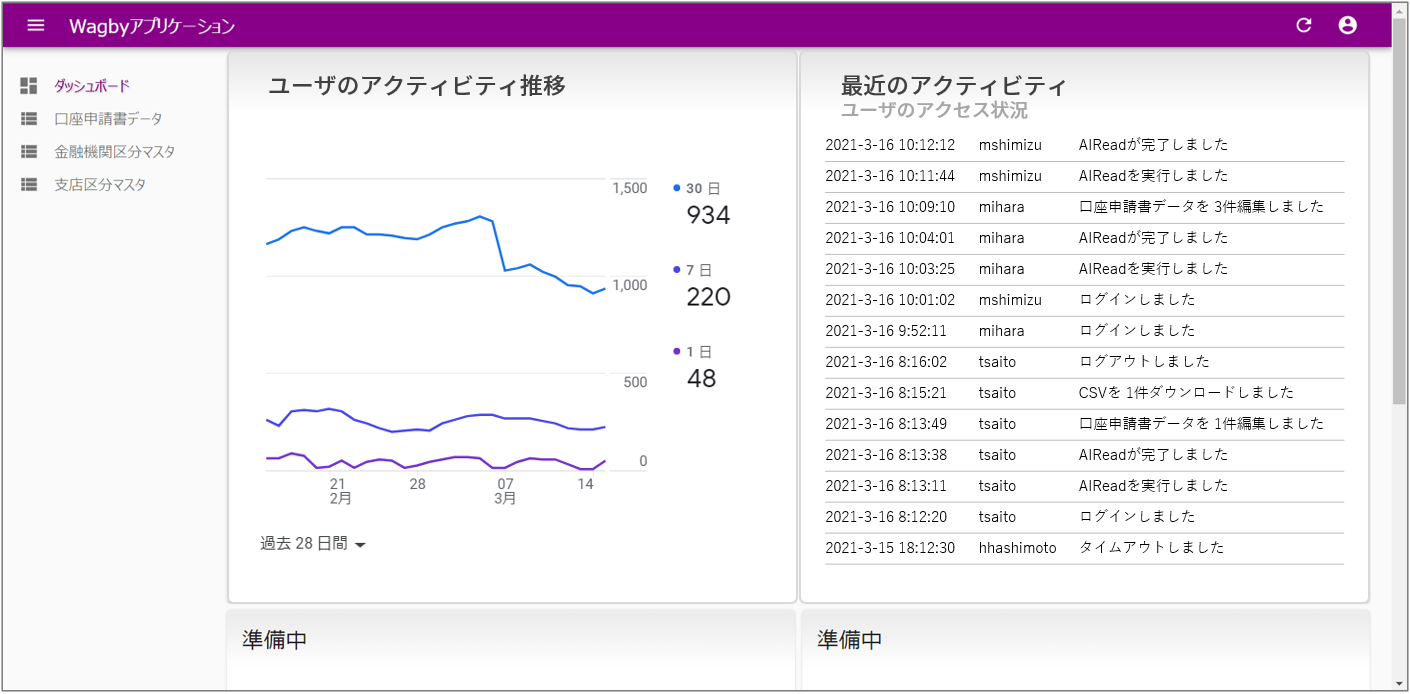Click the hhashimoto タイムアウトしました activity row
Image resolution: width=1410 pixels, height=694 pixels.
[1084, 548]
